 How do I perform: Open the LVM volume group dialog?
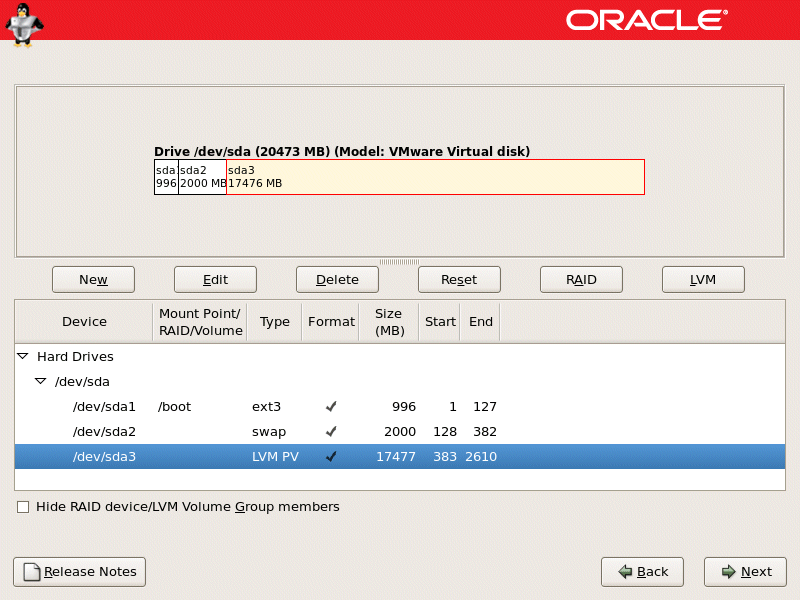point(703,280)
